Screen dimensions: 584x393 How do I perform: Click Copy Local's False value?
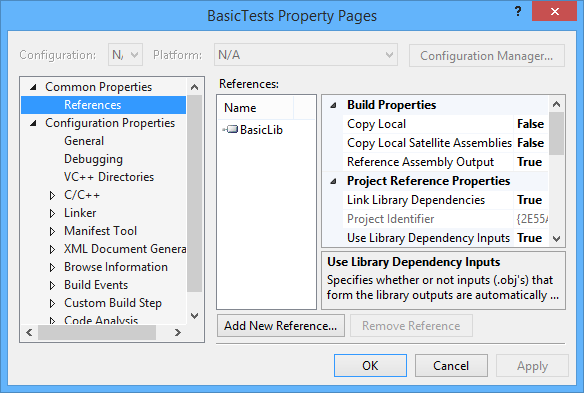[530, 124]
